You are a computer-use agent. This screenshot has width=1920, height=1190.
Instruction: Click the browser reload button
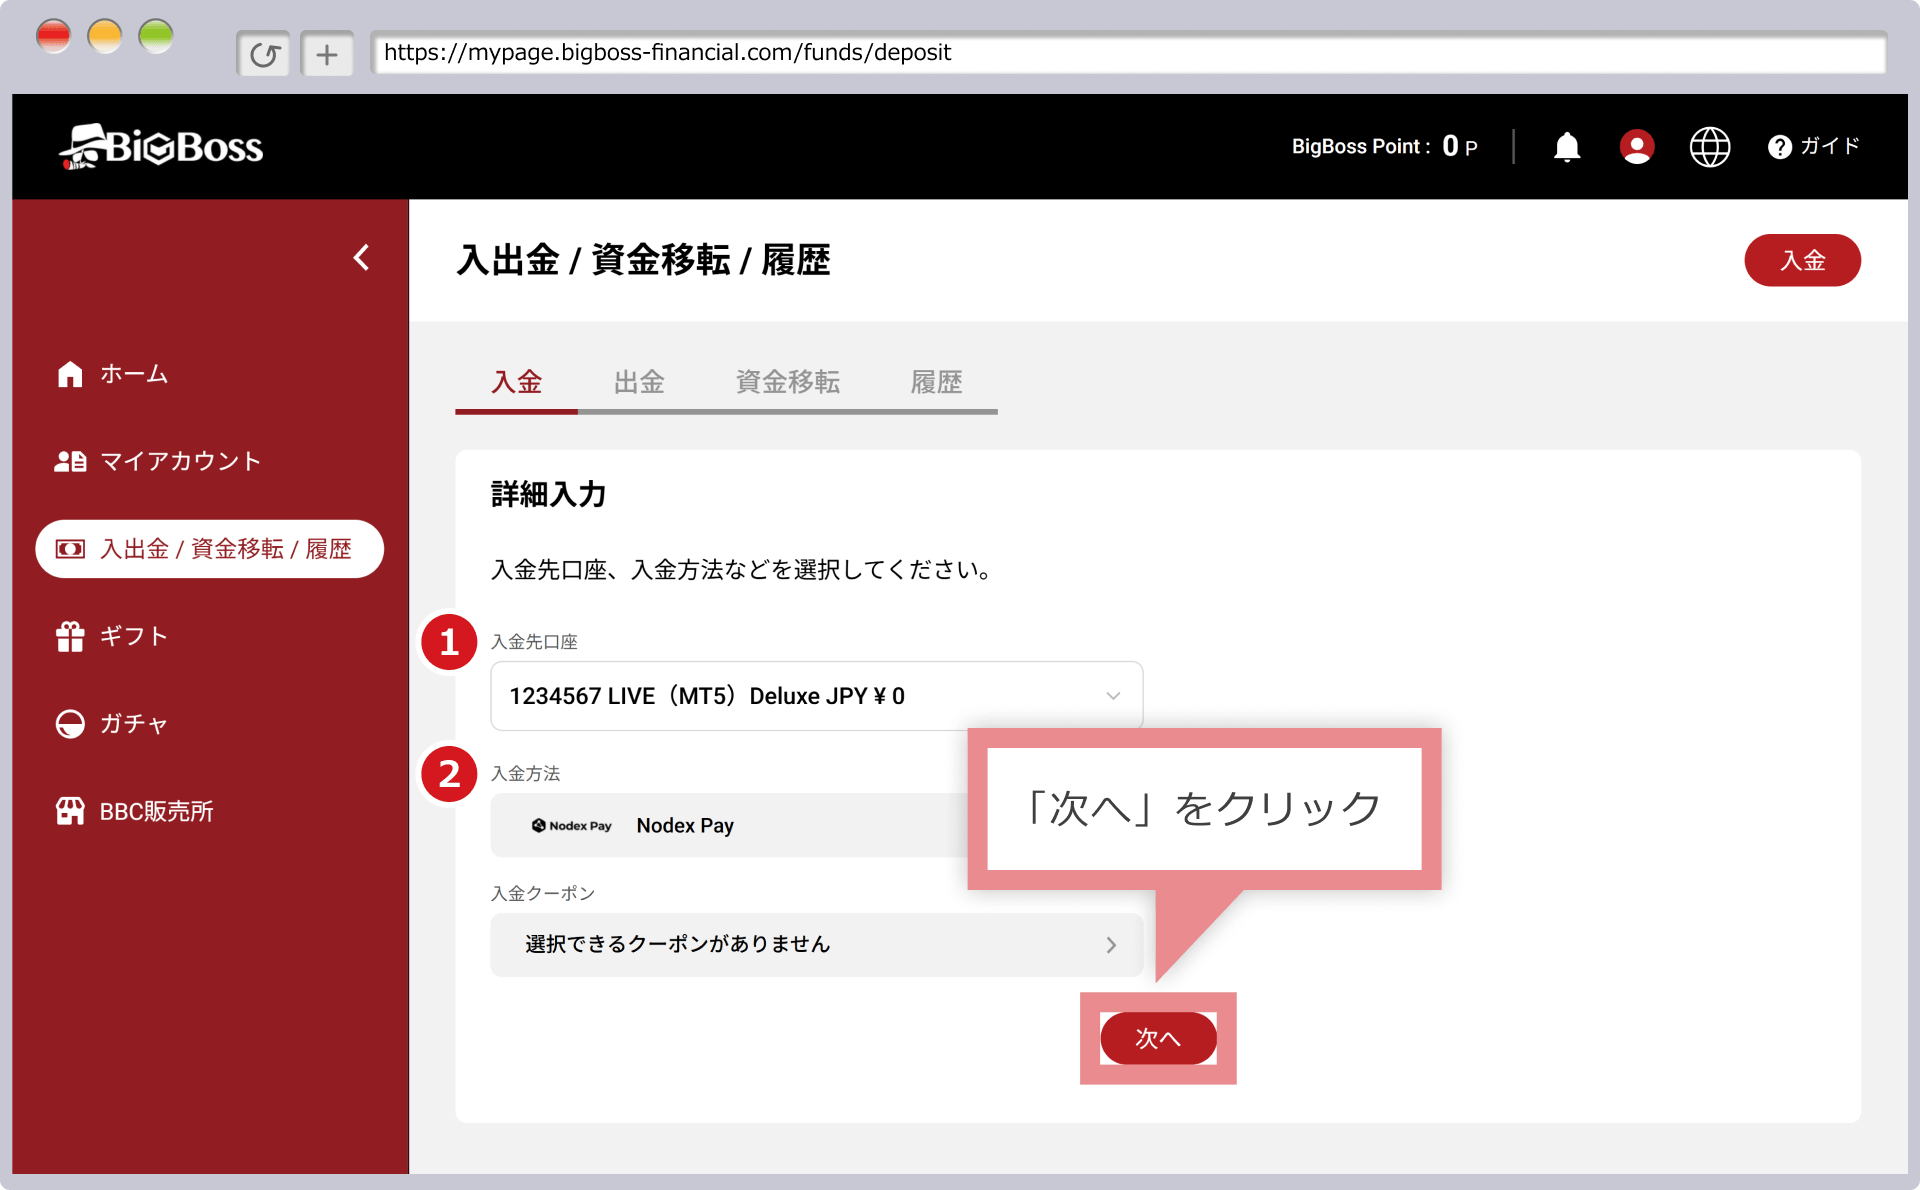[264, 54]
